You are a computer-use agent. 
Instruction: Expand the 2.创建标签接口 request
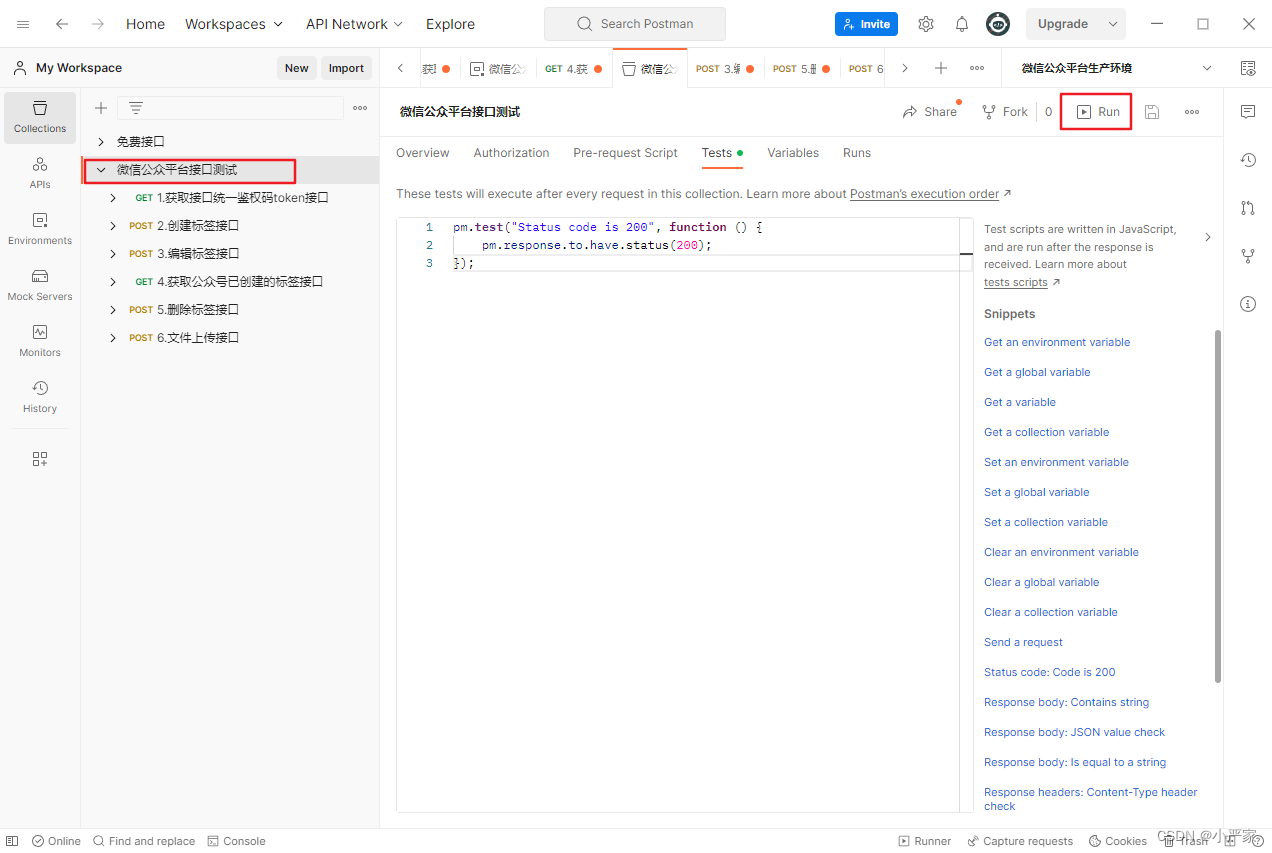click(x=113, y=225)
